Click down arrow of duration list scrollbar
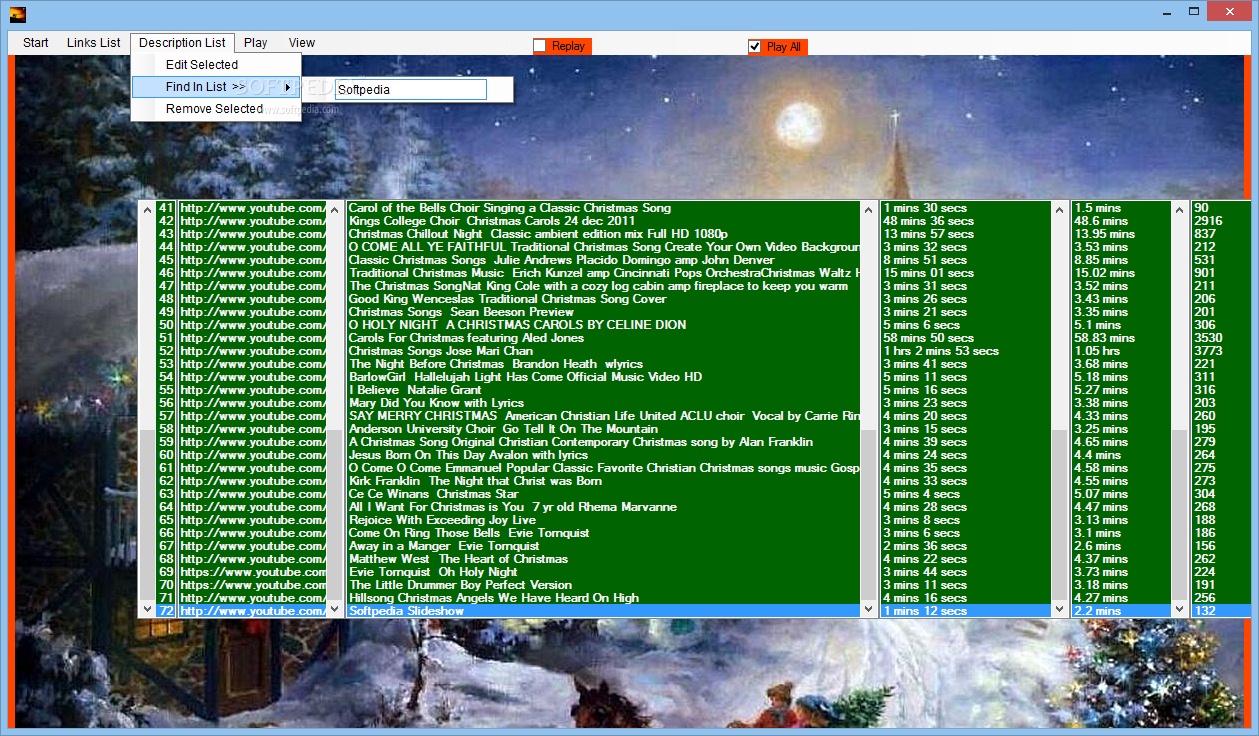Viewport: 1259px width, 736px height. (1059, 609)
